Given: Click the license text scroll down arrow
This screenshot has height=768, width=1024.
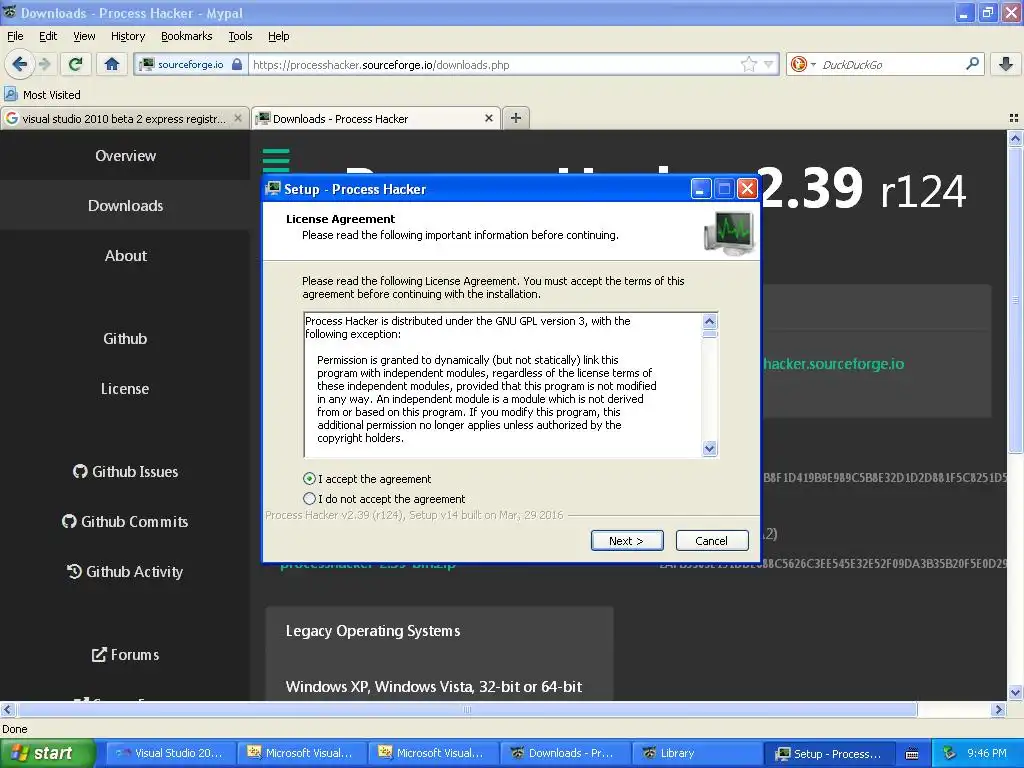Looking at the screenshot, I should pos(710,449).
